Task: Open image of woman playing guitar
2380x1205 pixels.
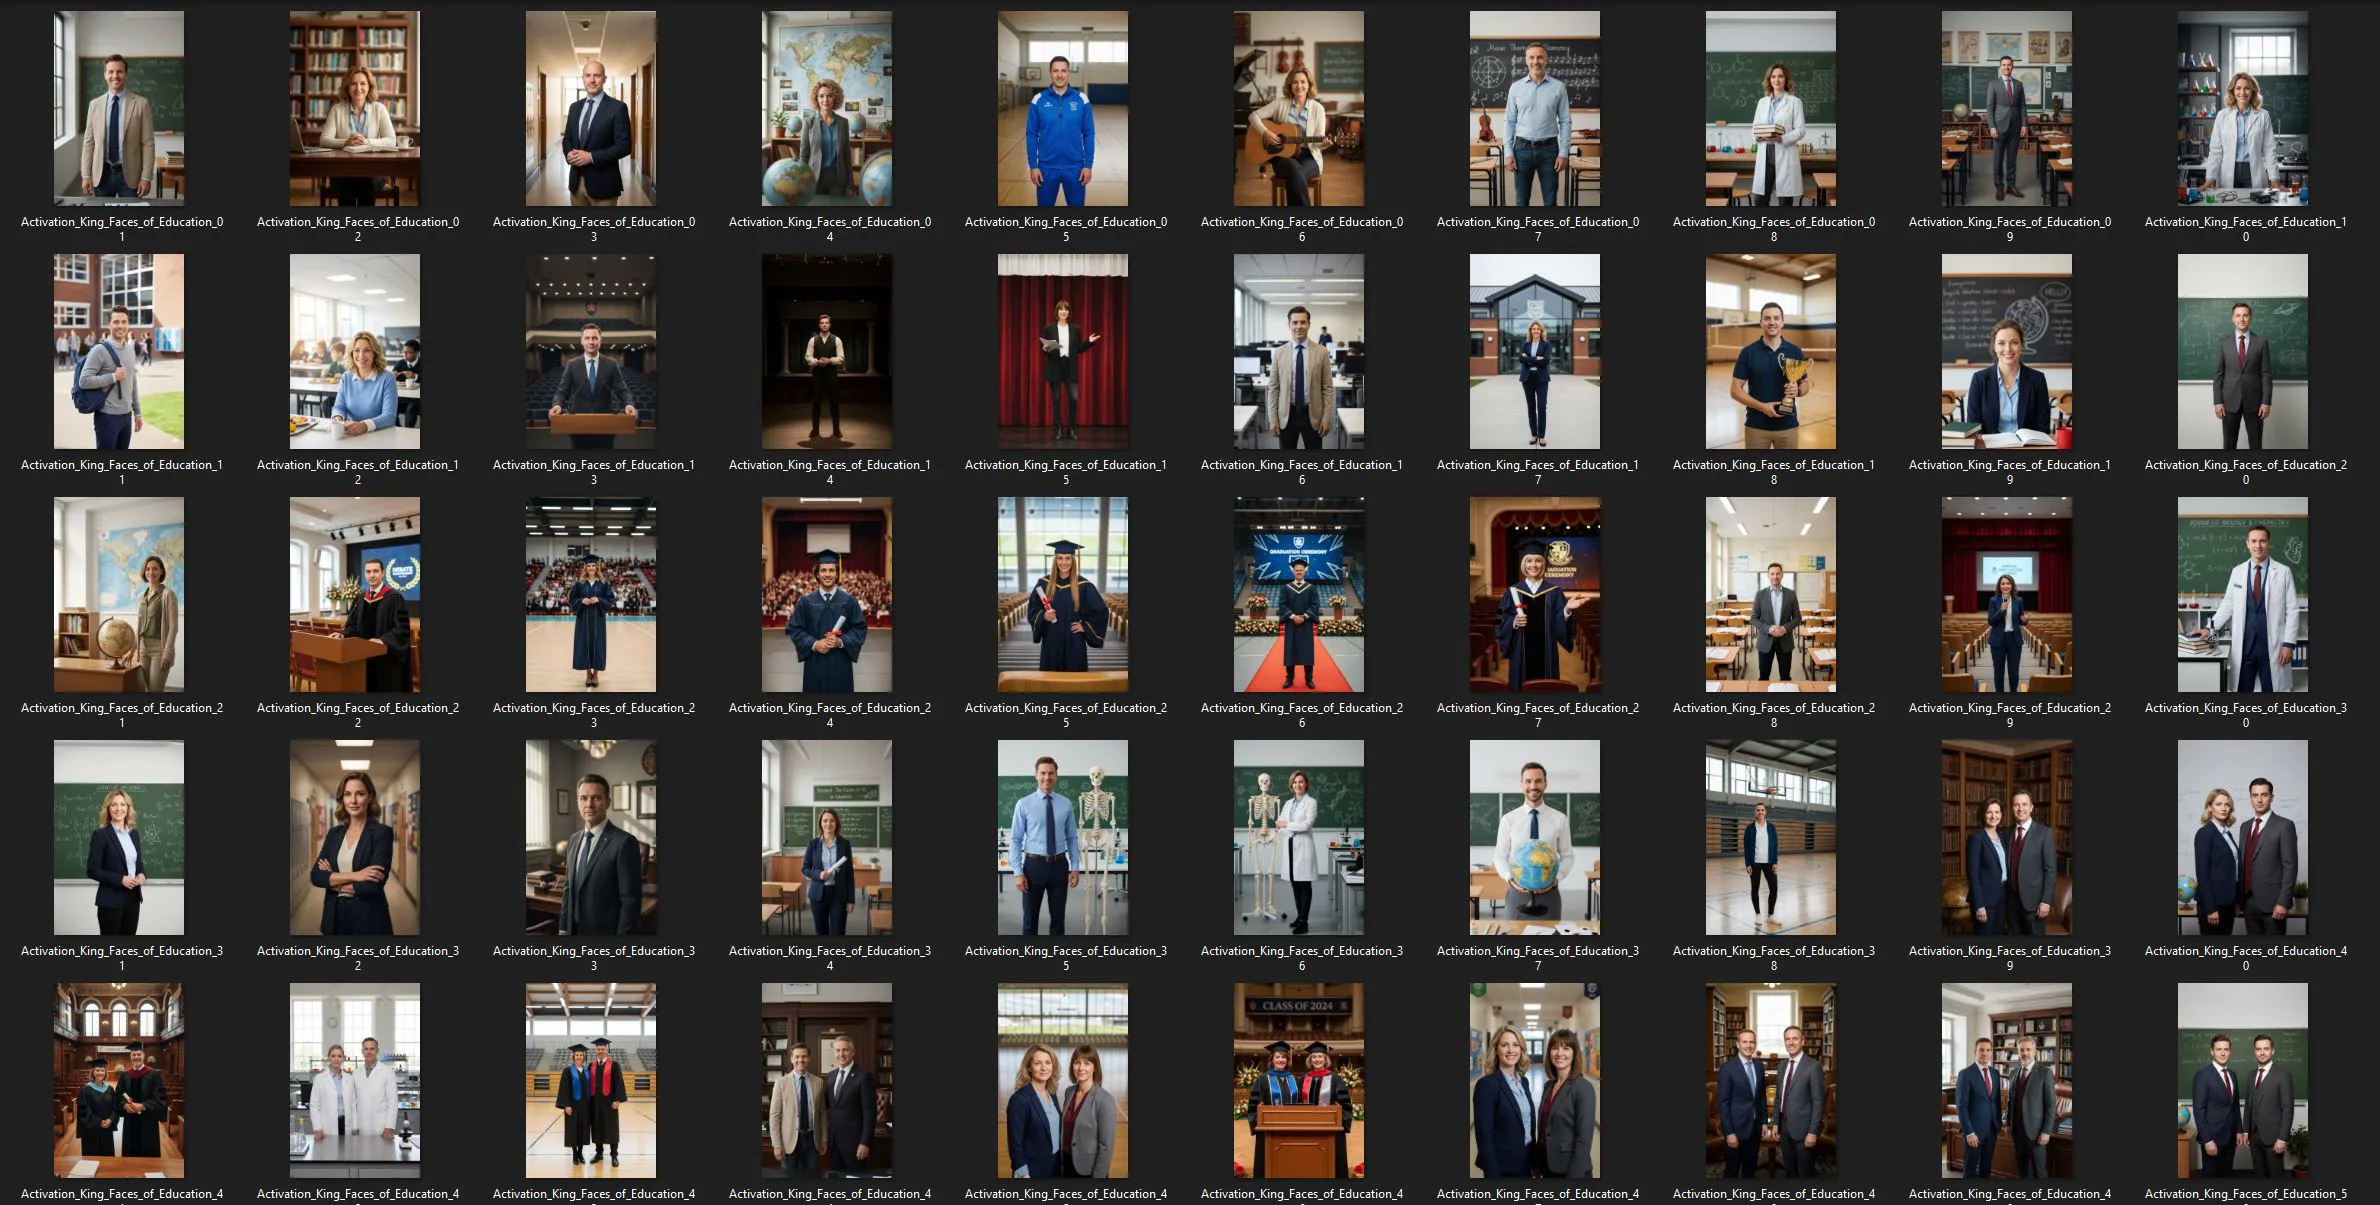Action: [x=1298, y=108]
